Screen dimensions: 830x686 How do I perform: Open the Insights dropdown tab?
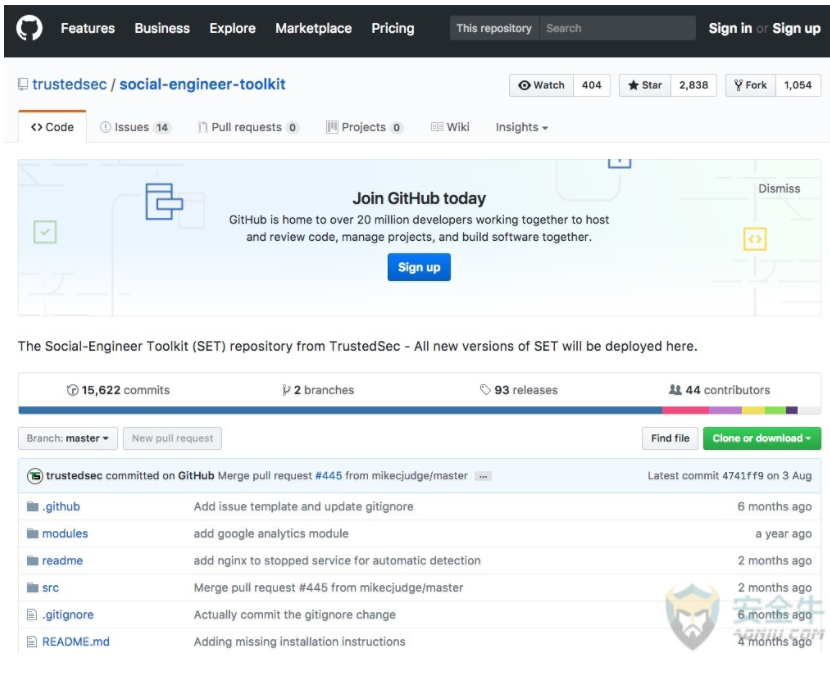point(521,128)
